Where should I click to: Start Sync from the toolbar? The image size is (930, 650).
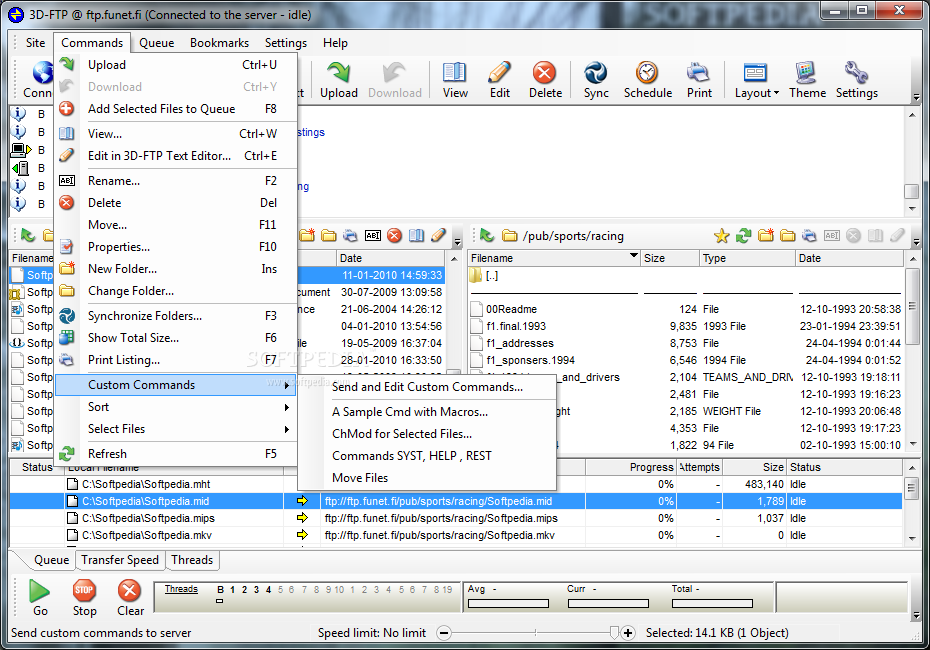(595, 80)
